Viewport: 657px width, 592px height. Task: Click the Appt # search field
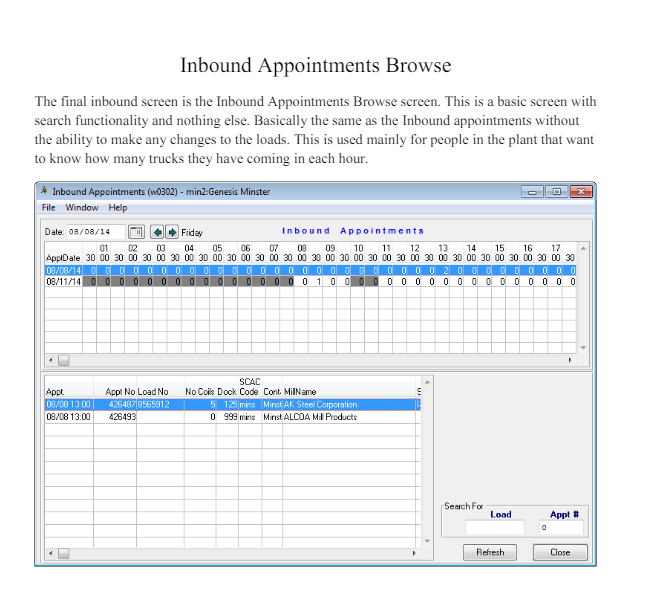pyautogui.click(x=561, y=527)
